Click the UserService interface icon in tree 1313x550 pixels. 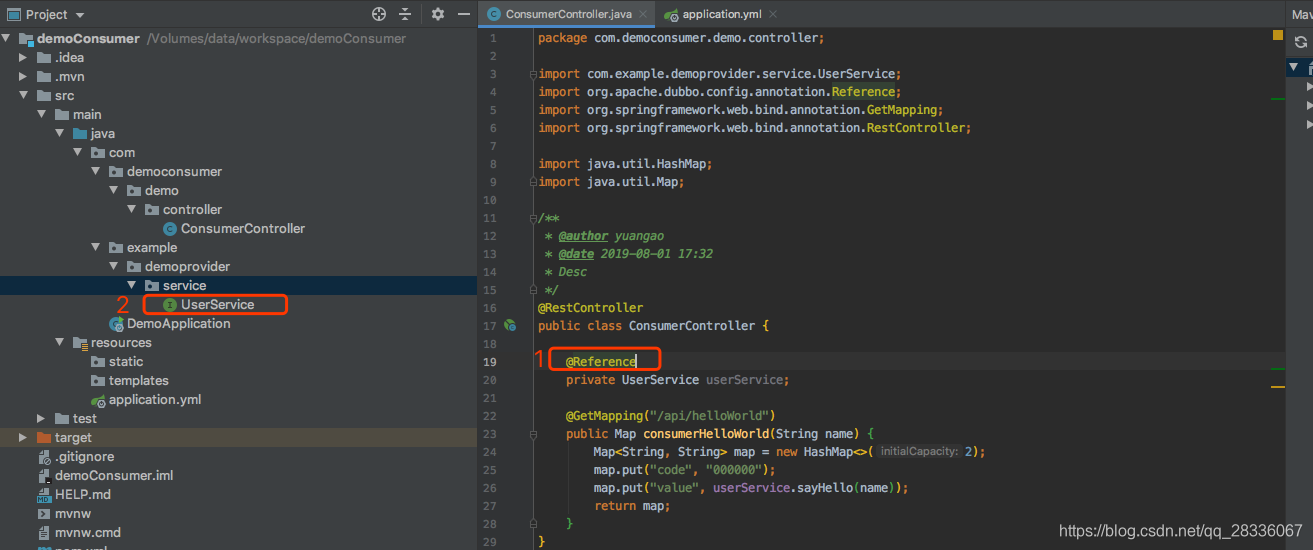tap(170, 305)
